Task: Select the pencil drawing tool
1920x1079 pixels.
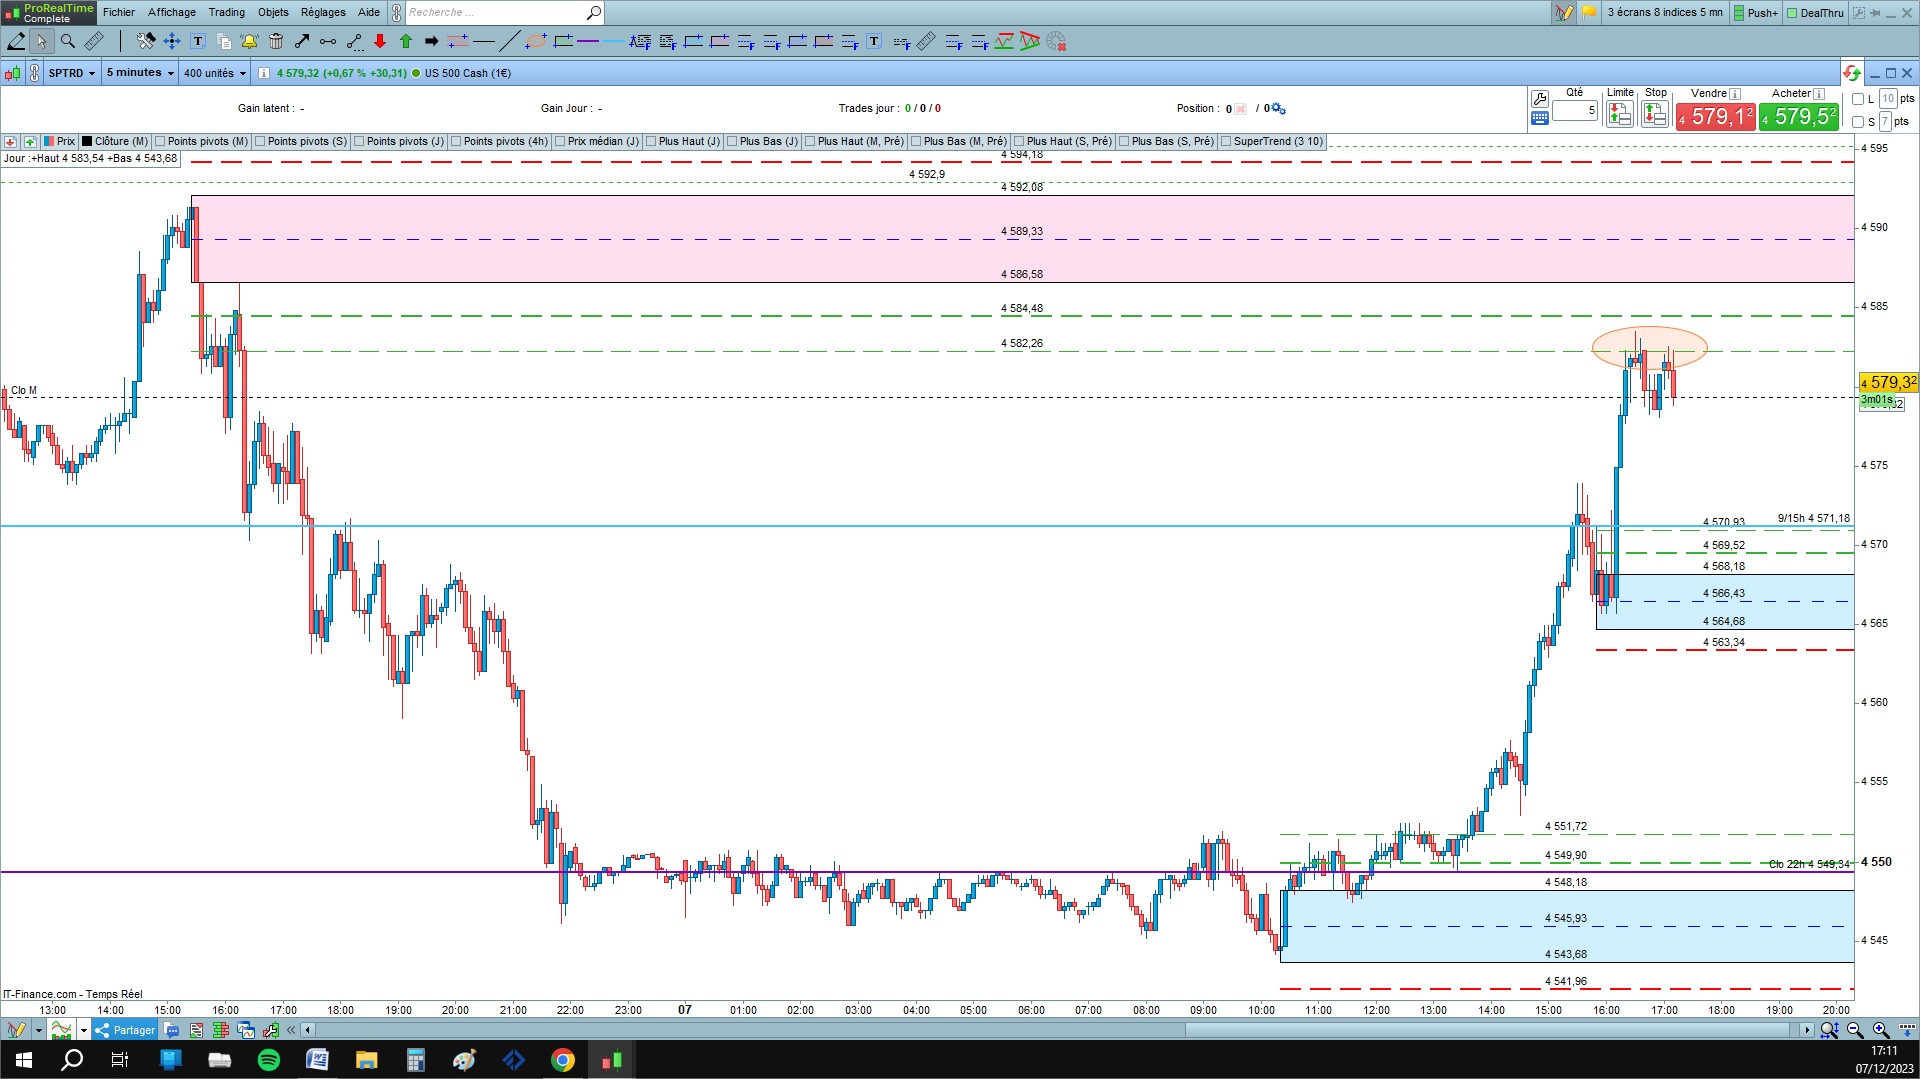Action: (16, 41)
